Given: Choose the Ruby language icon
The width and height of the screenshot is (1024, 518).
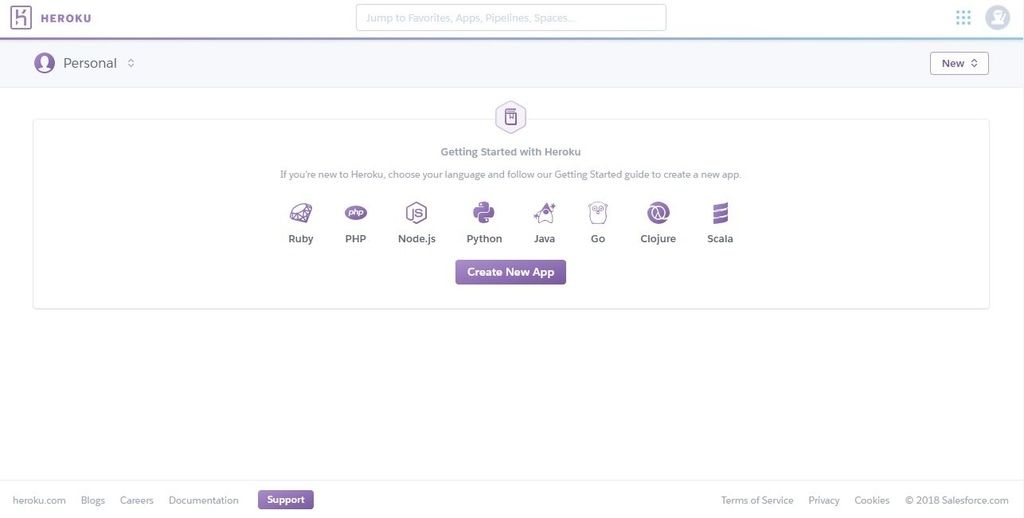Looking at the screenshot, I should point(300,213).
